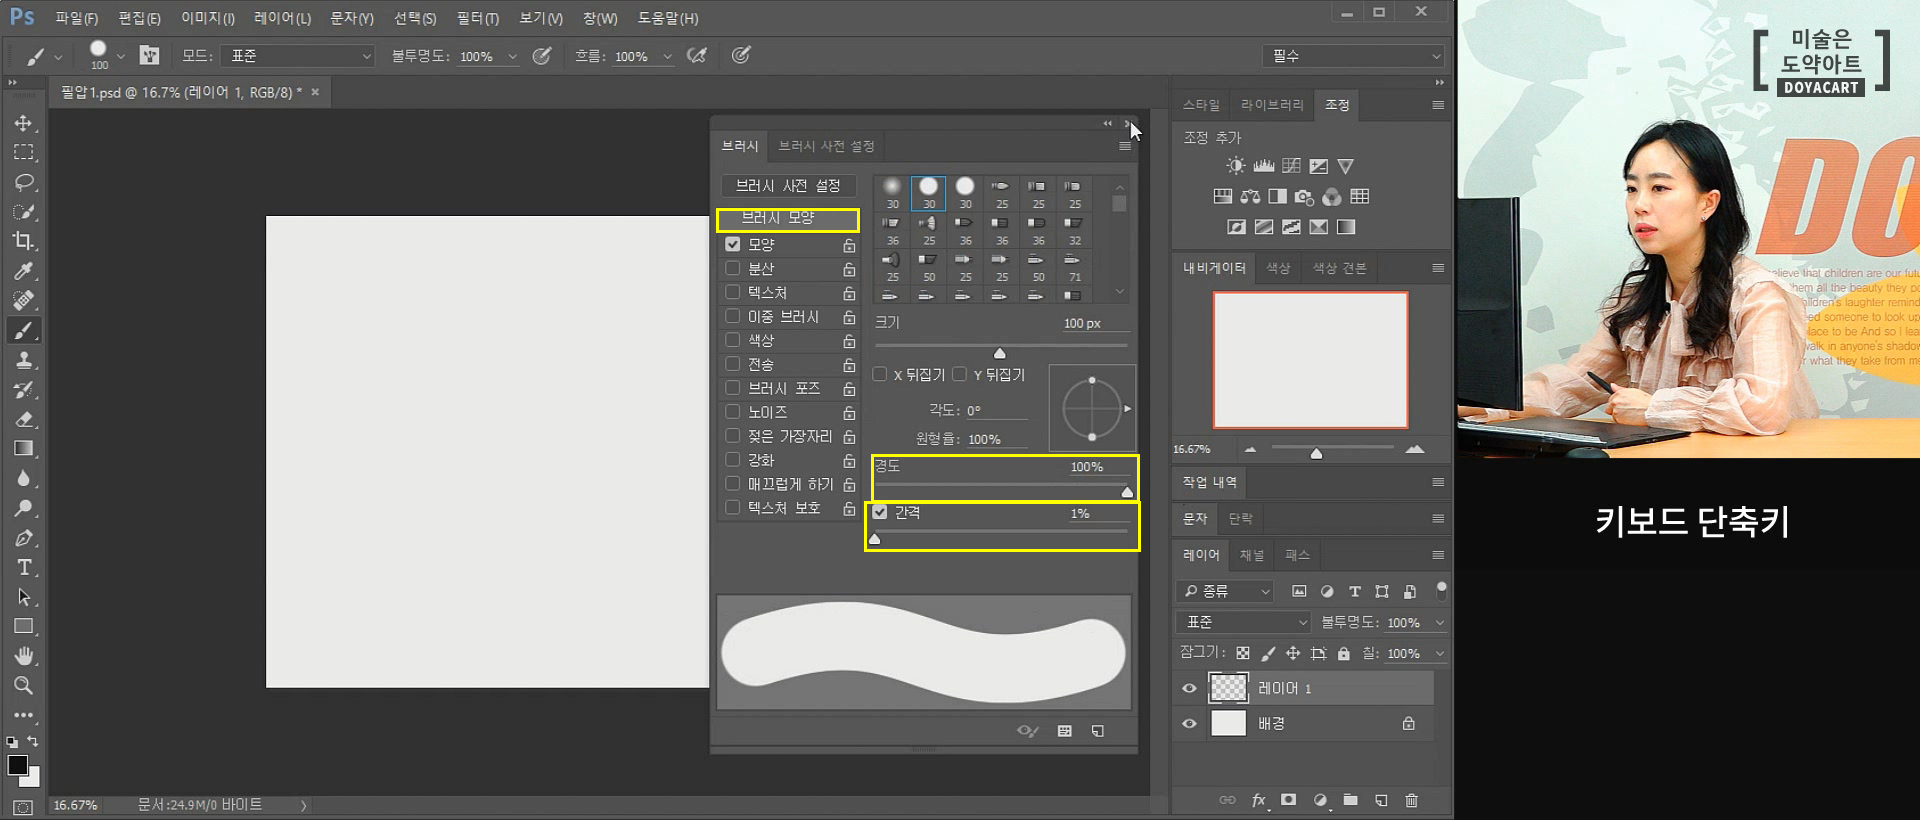The image size is (1920, 820).
Task: Select the Crop tool
Action: [x=23, y=241]
